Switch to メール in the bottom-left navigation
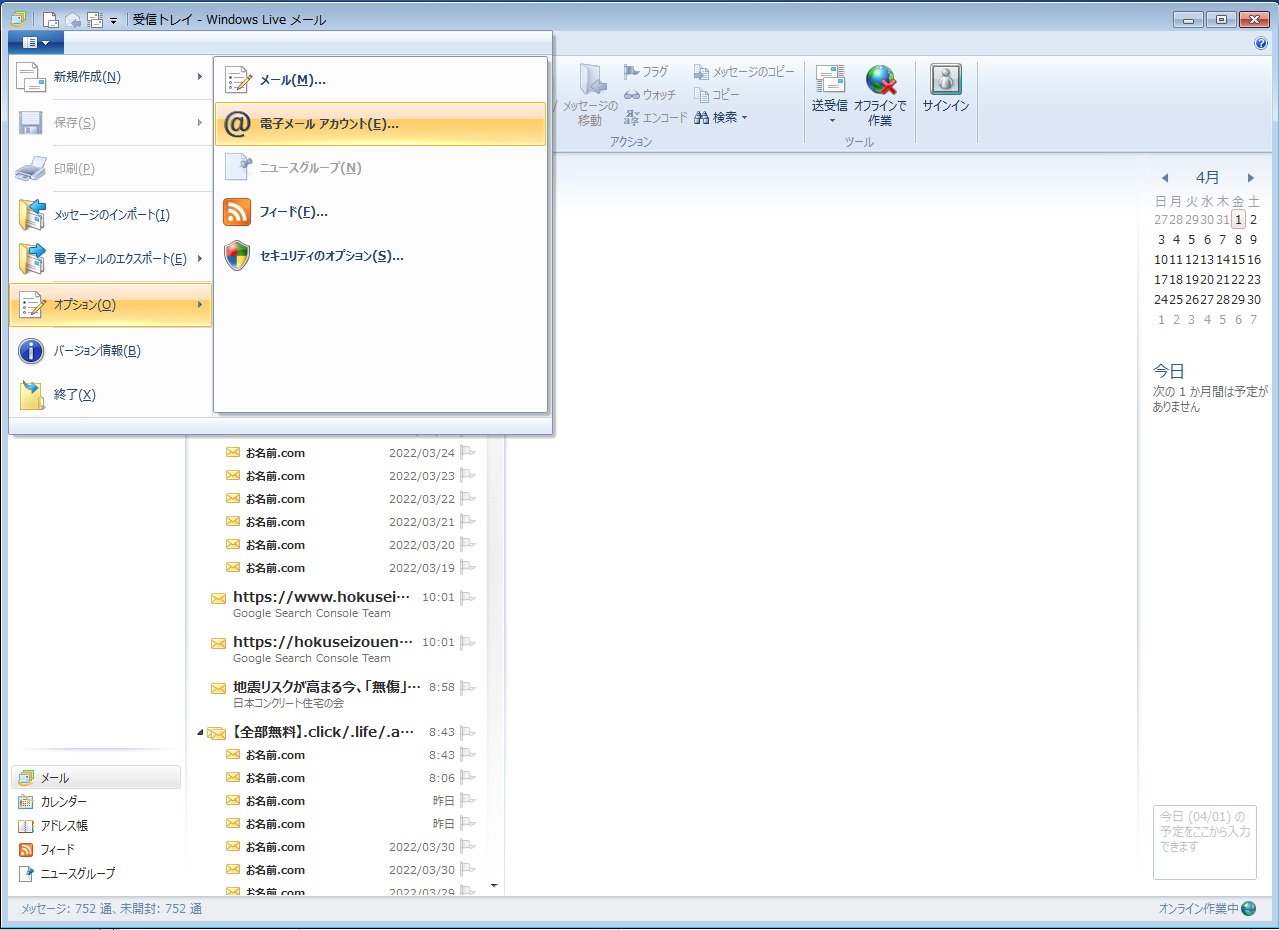The height and width of the screenshot is (930, 1279). (x=96, y=778)
